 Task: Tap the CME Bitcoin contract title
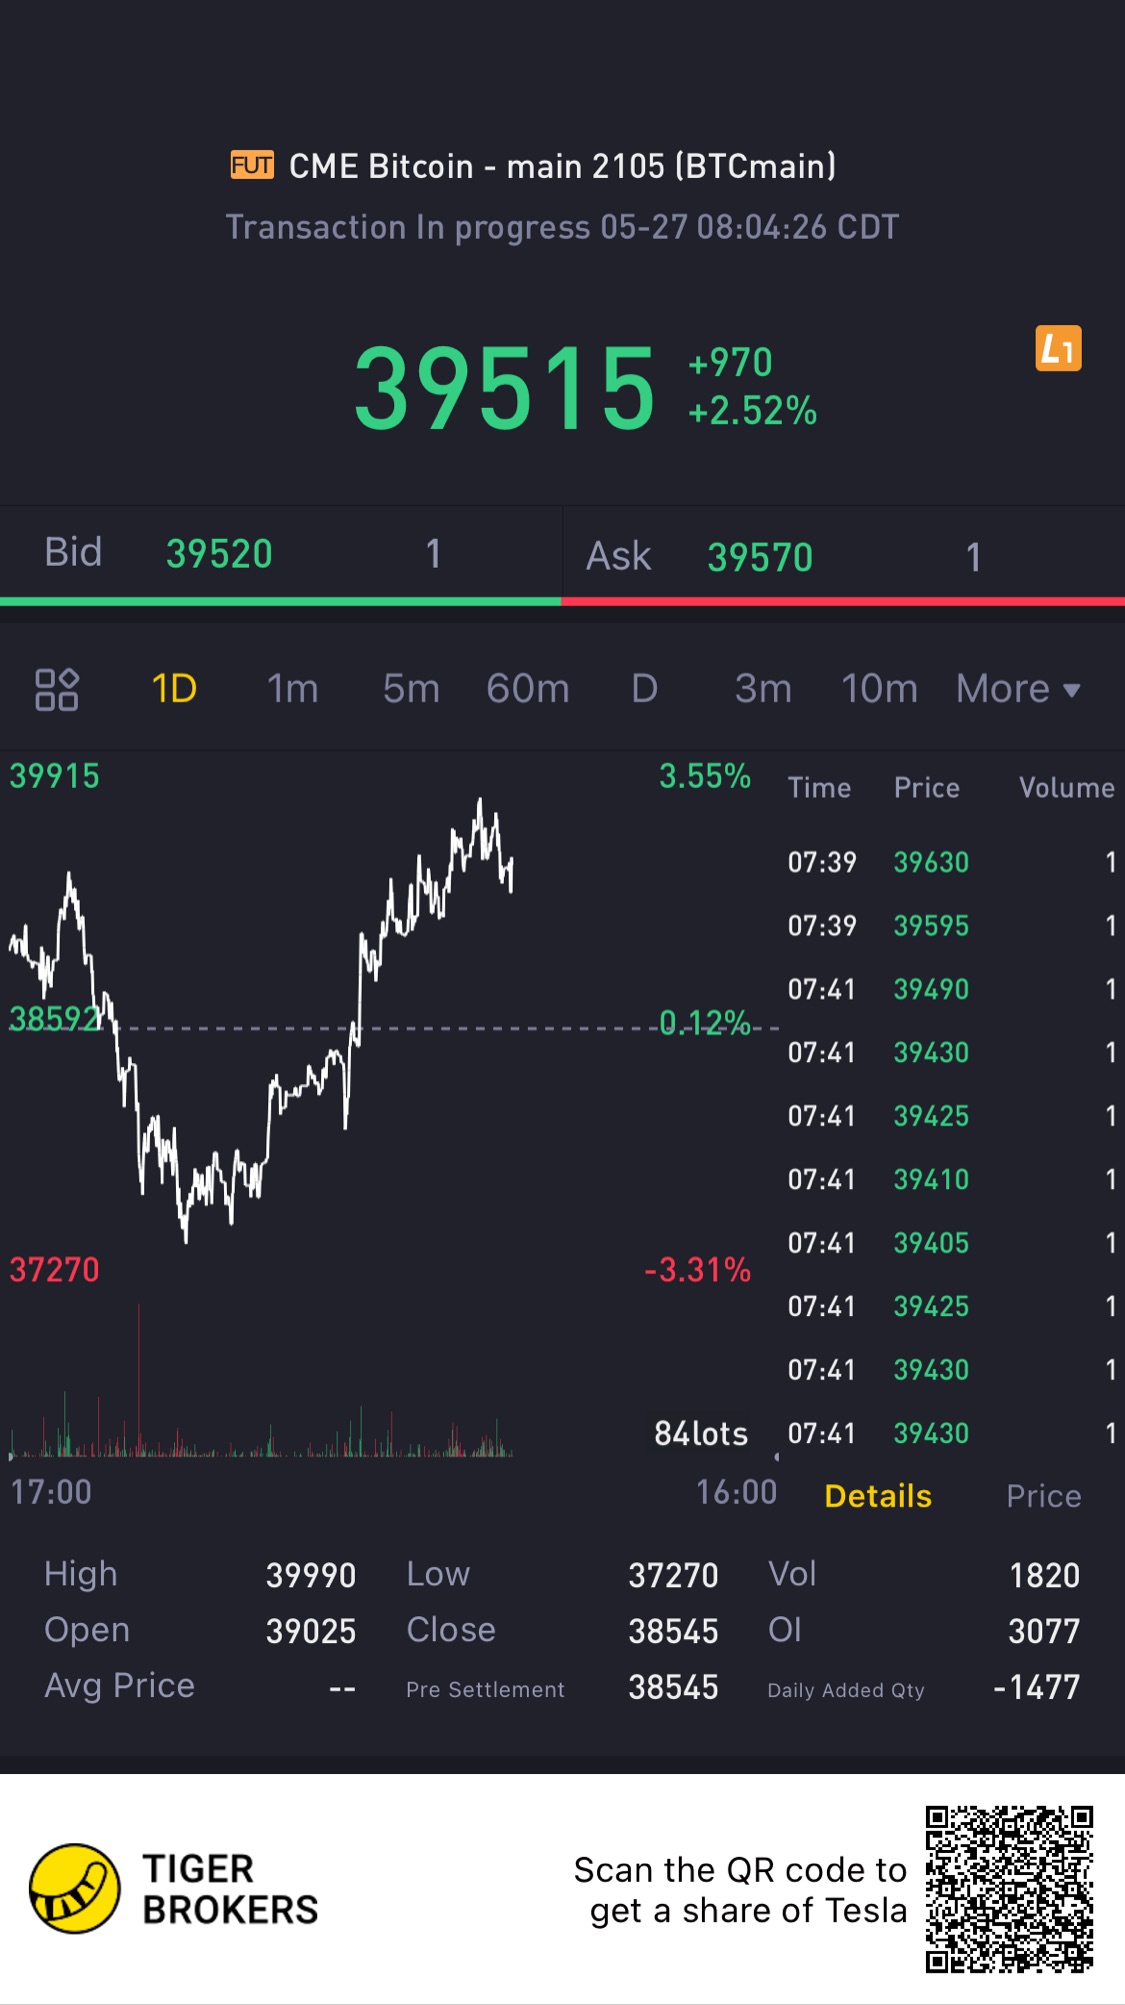562,166
